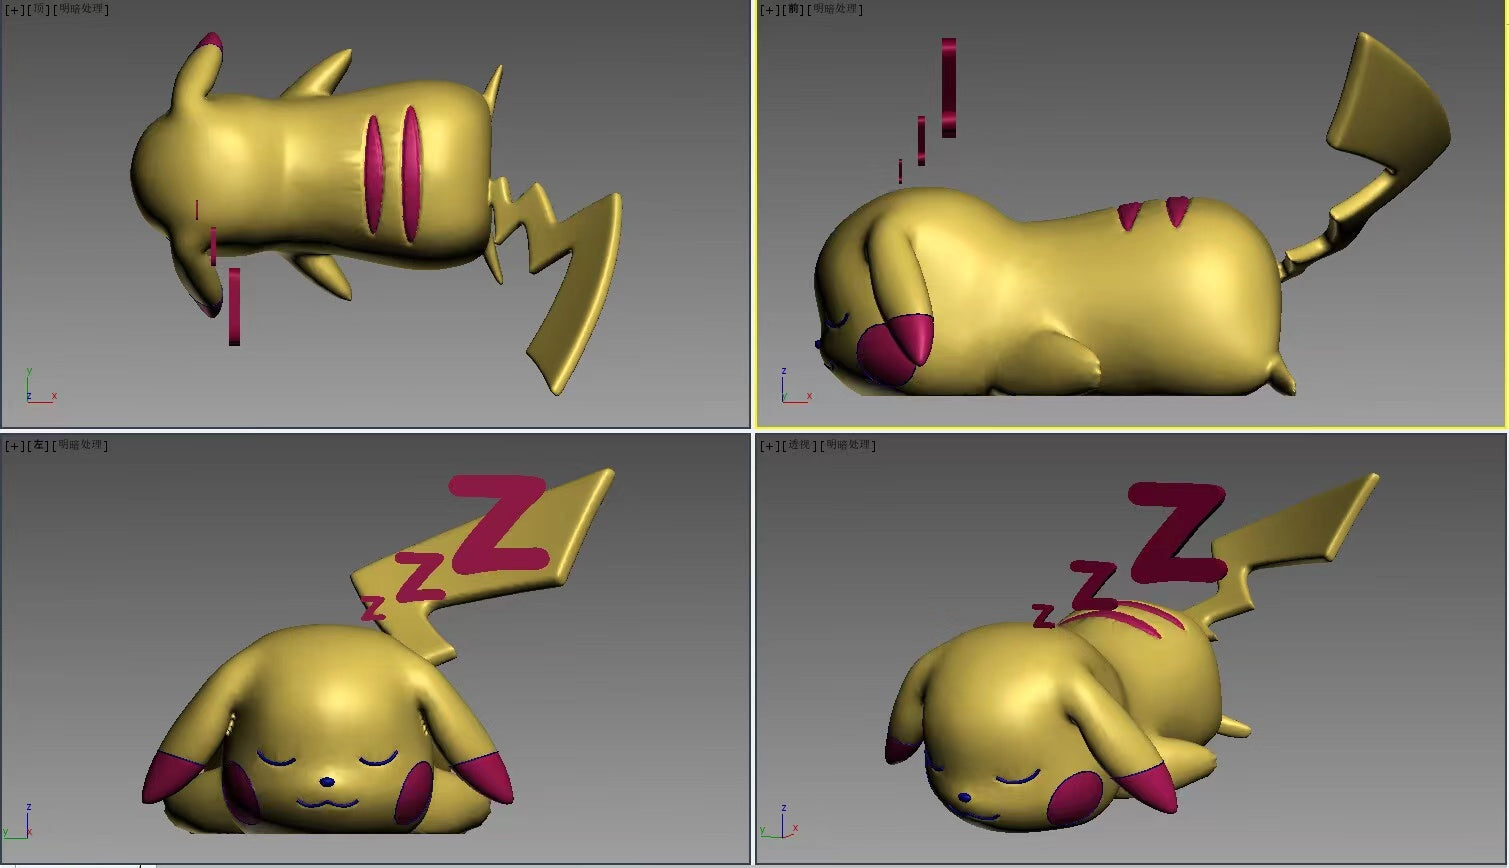
Task: Open the [+] menu in left viewport
Action: (15, 445)
